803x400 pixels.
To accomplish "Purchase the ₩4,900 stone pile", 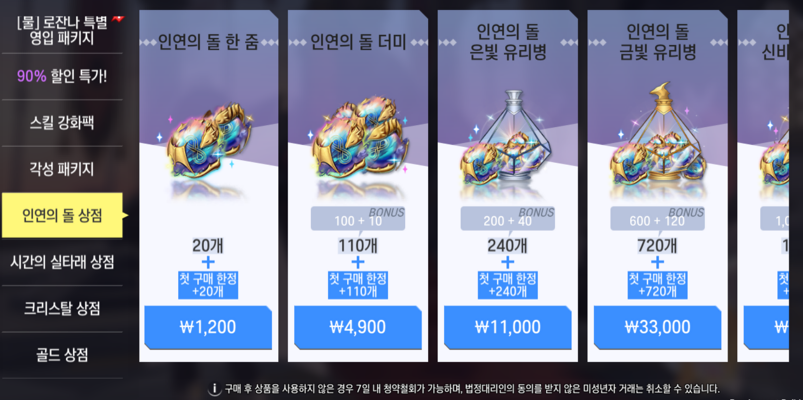I will pos(357,327).
